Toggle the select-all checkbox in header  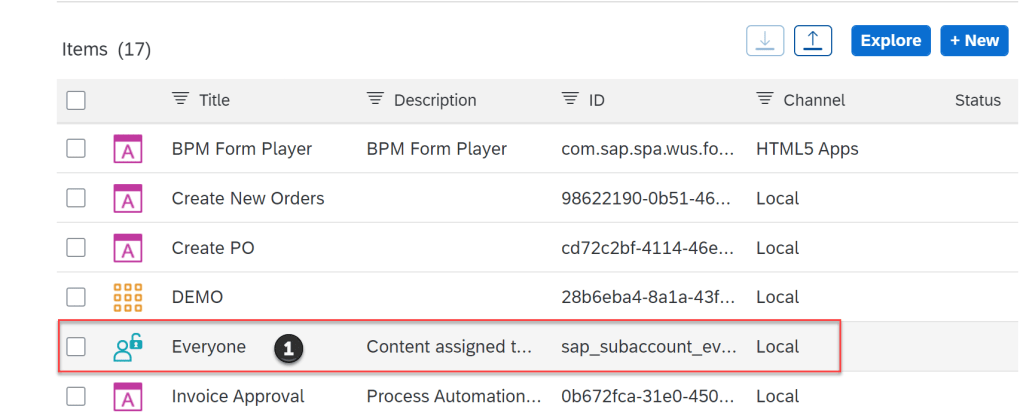pyautogui.click(x=76, y=100)
